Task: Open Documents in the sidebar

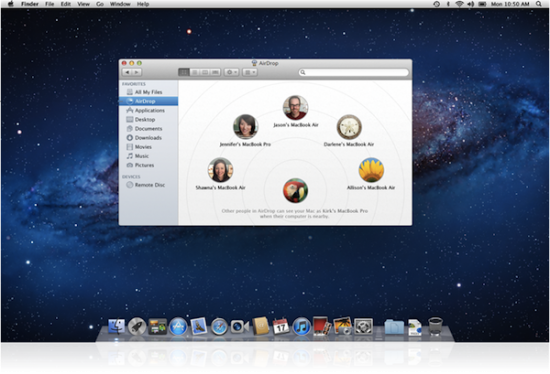Action: (148, 128)
